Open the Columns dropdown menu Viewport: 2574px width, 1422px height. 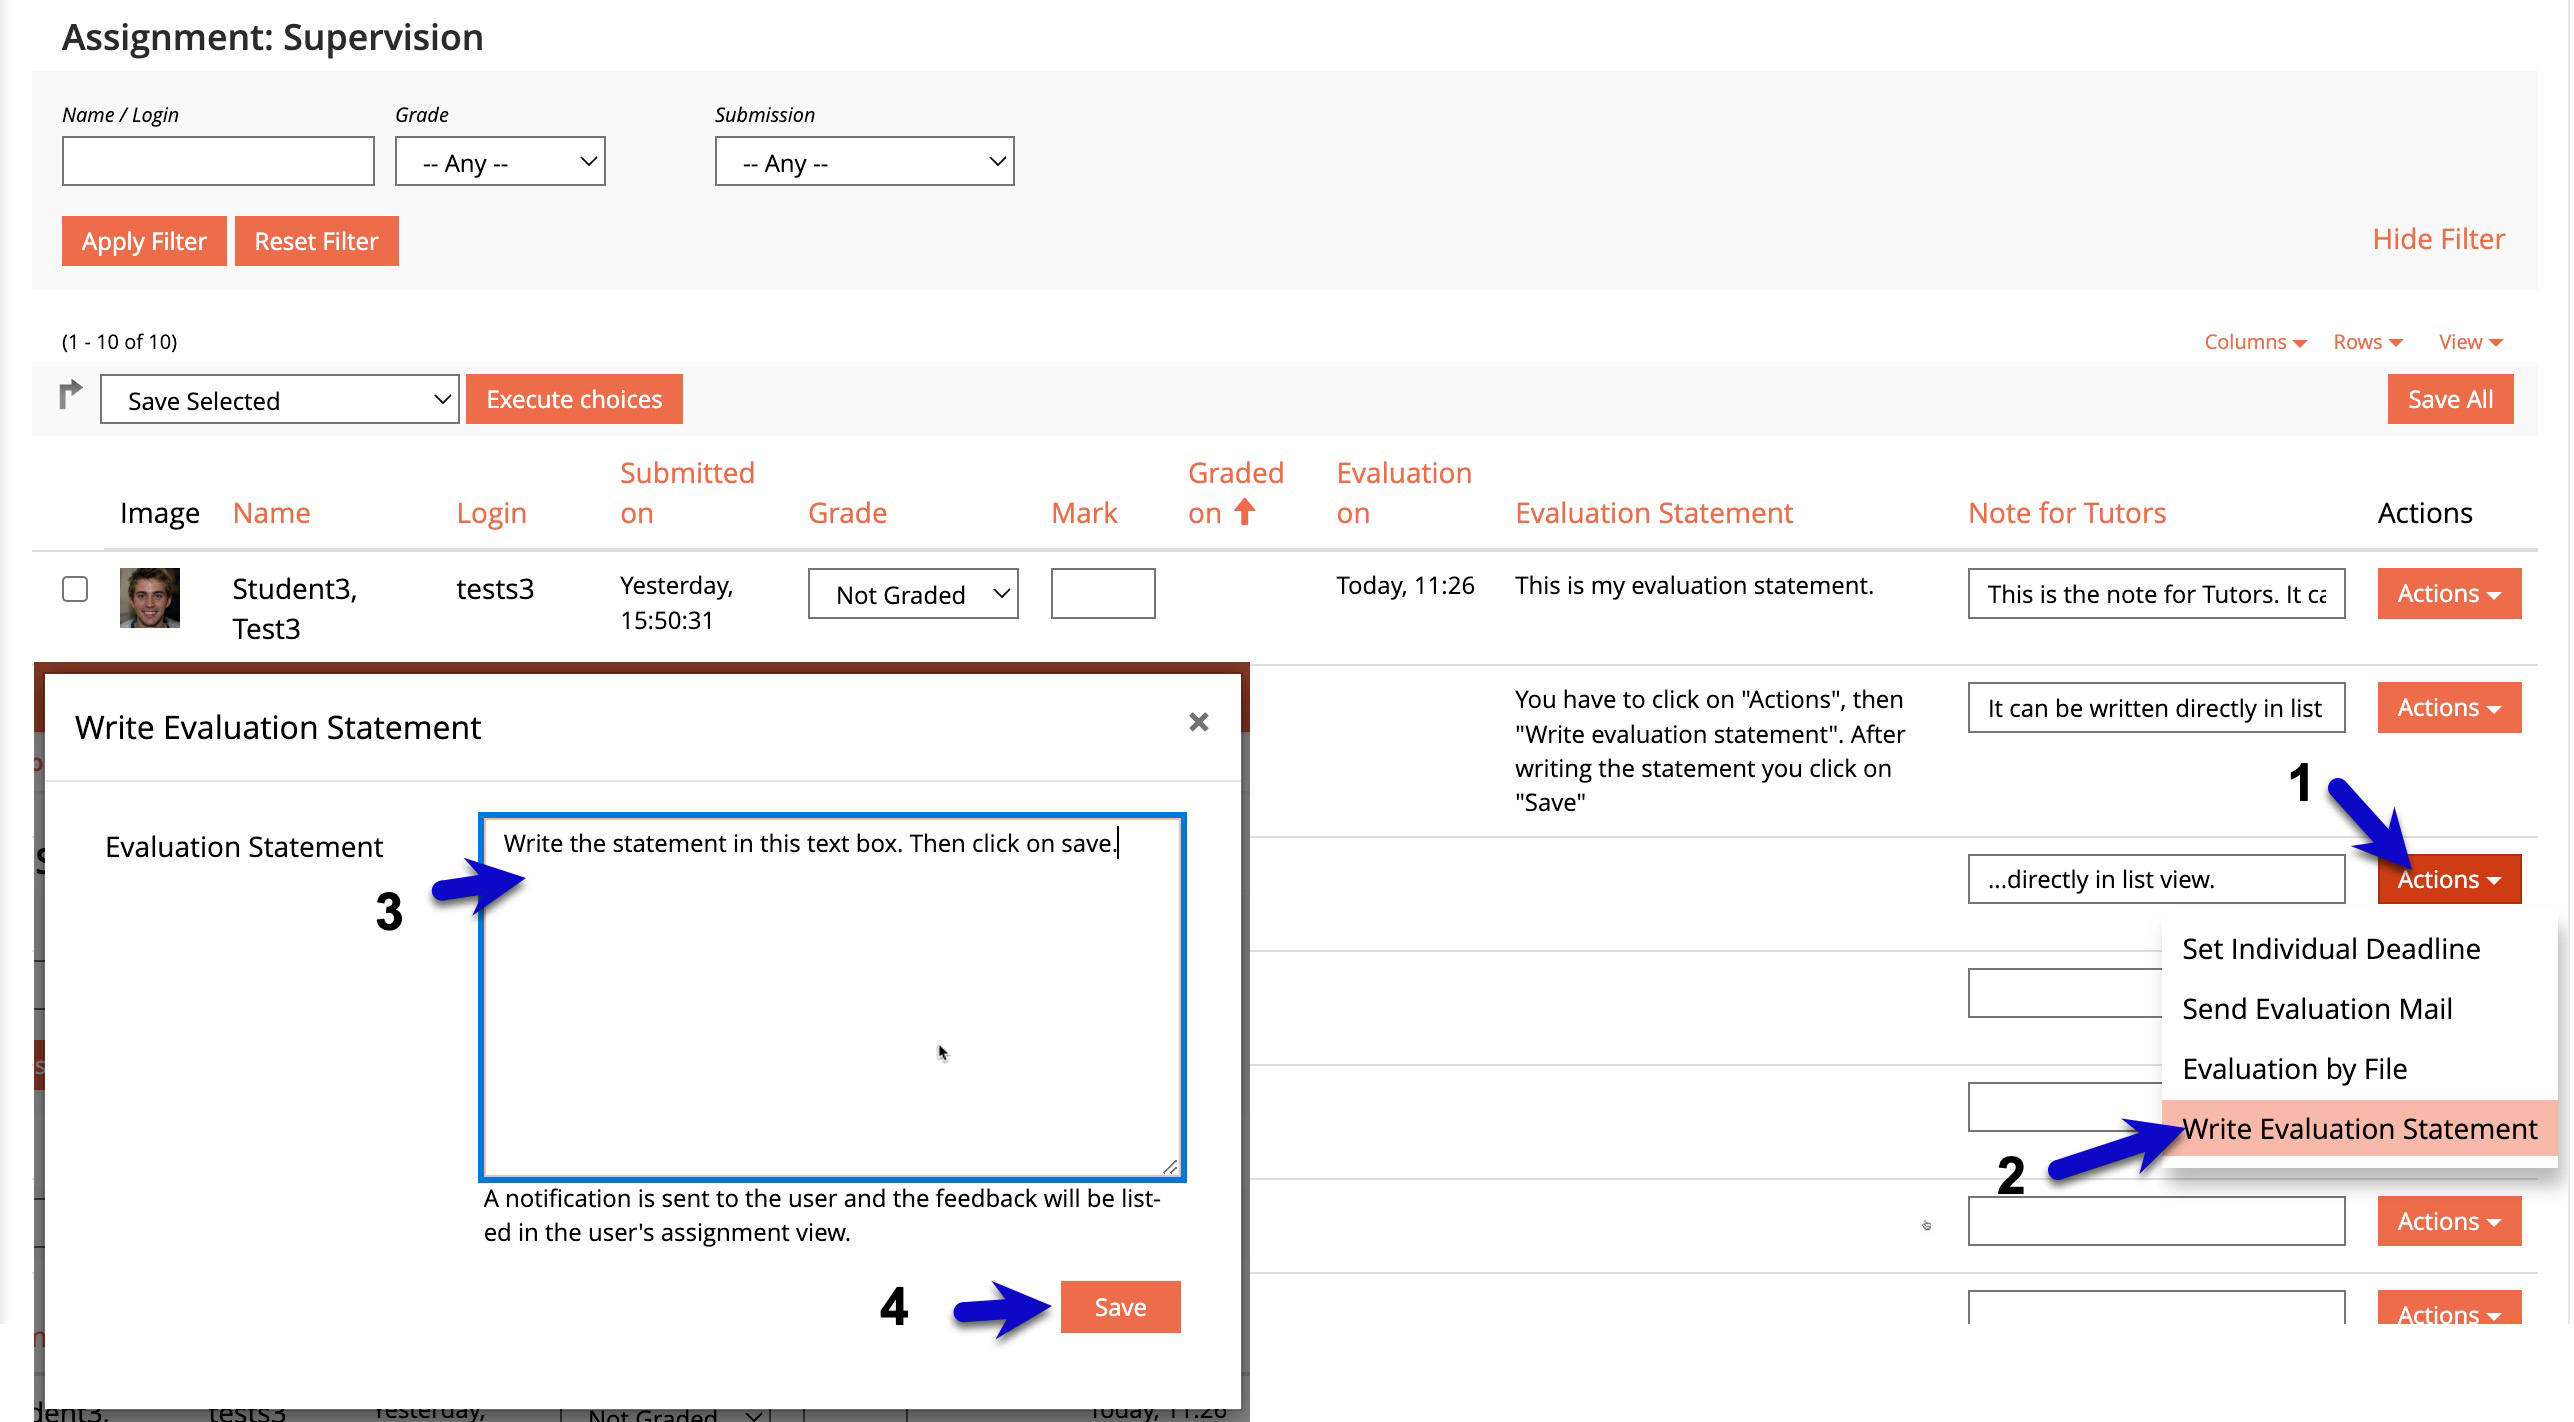(x=2254, y=342)
